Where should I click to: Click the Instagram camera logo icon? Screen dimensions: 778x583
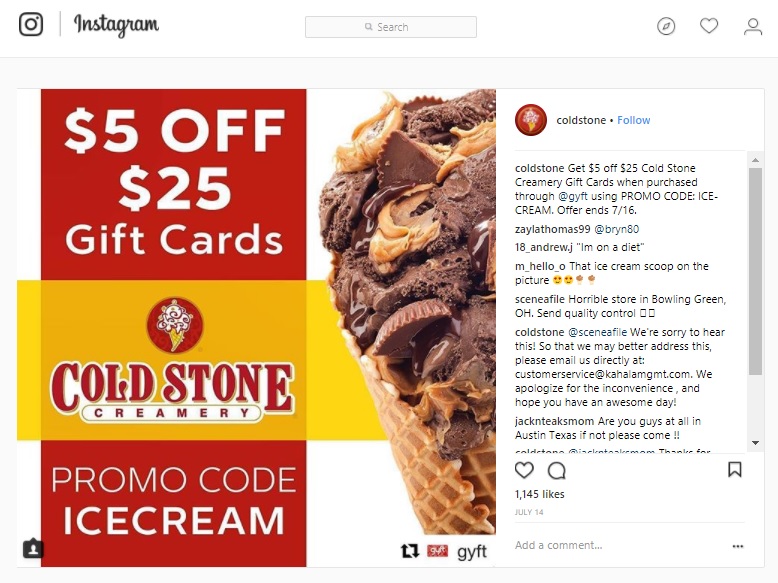click(x=31, y=24)
